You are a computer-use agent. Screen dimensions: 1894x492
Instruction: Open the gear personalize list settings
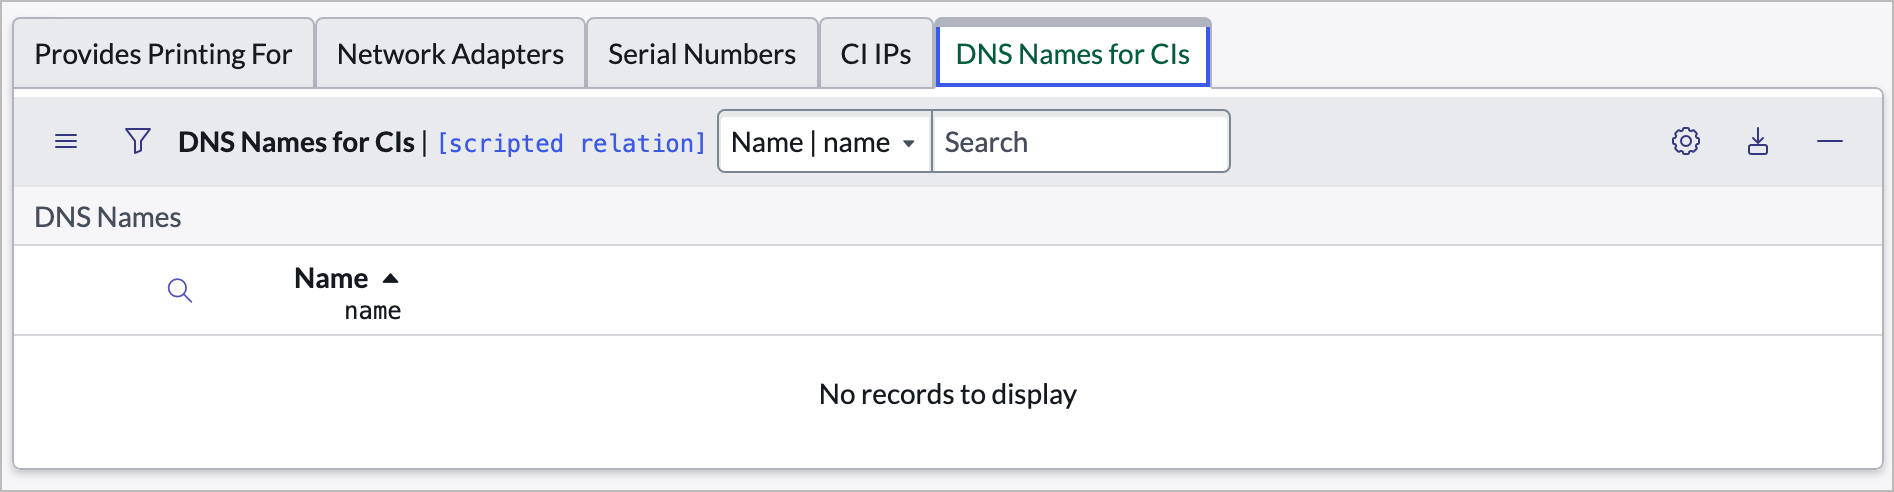coord(1685,142)
